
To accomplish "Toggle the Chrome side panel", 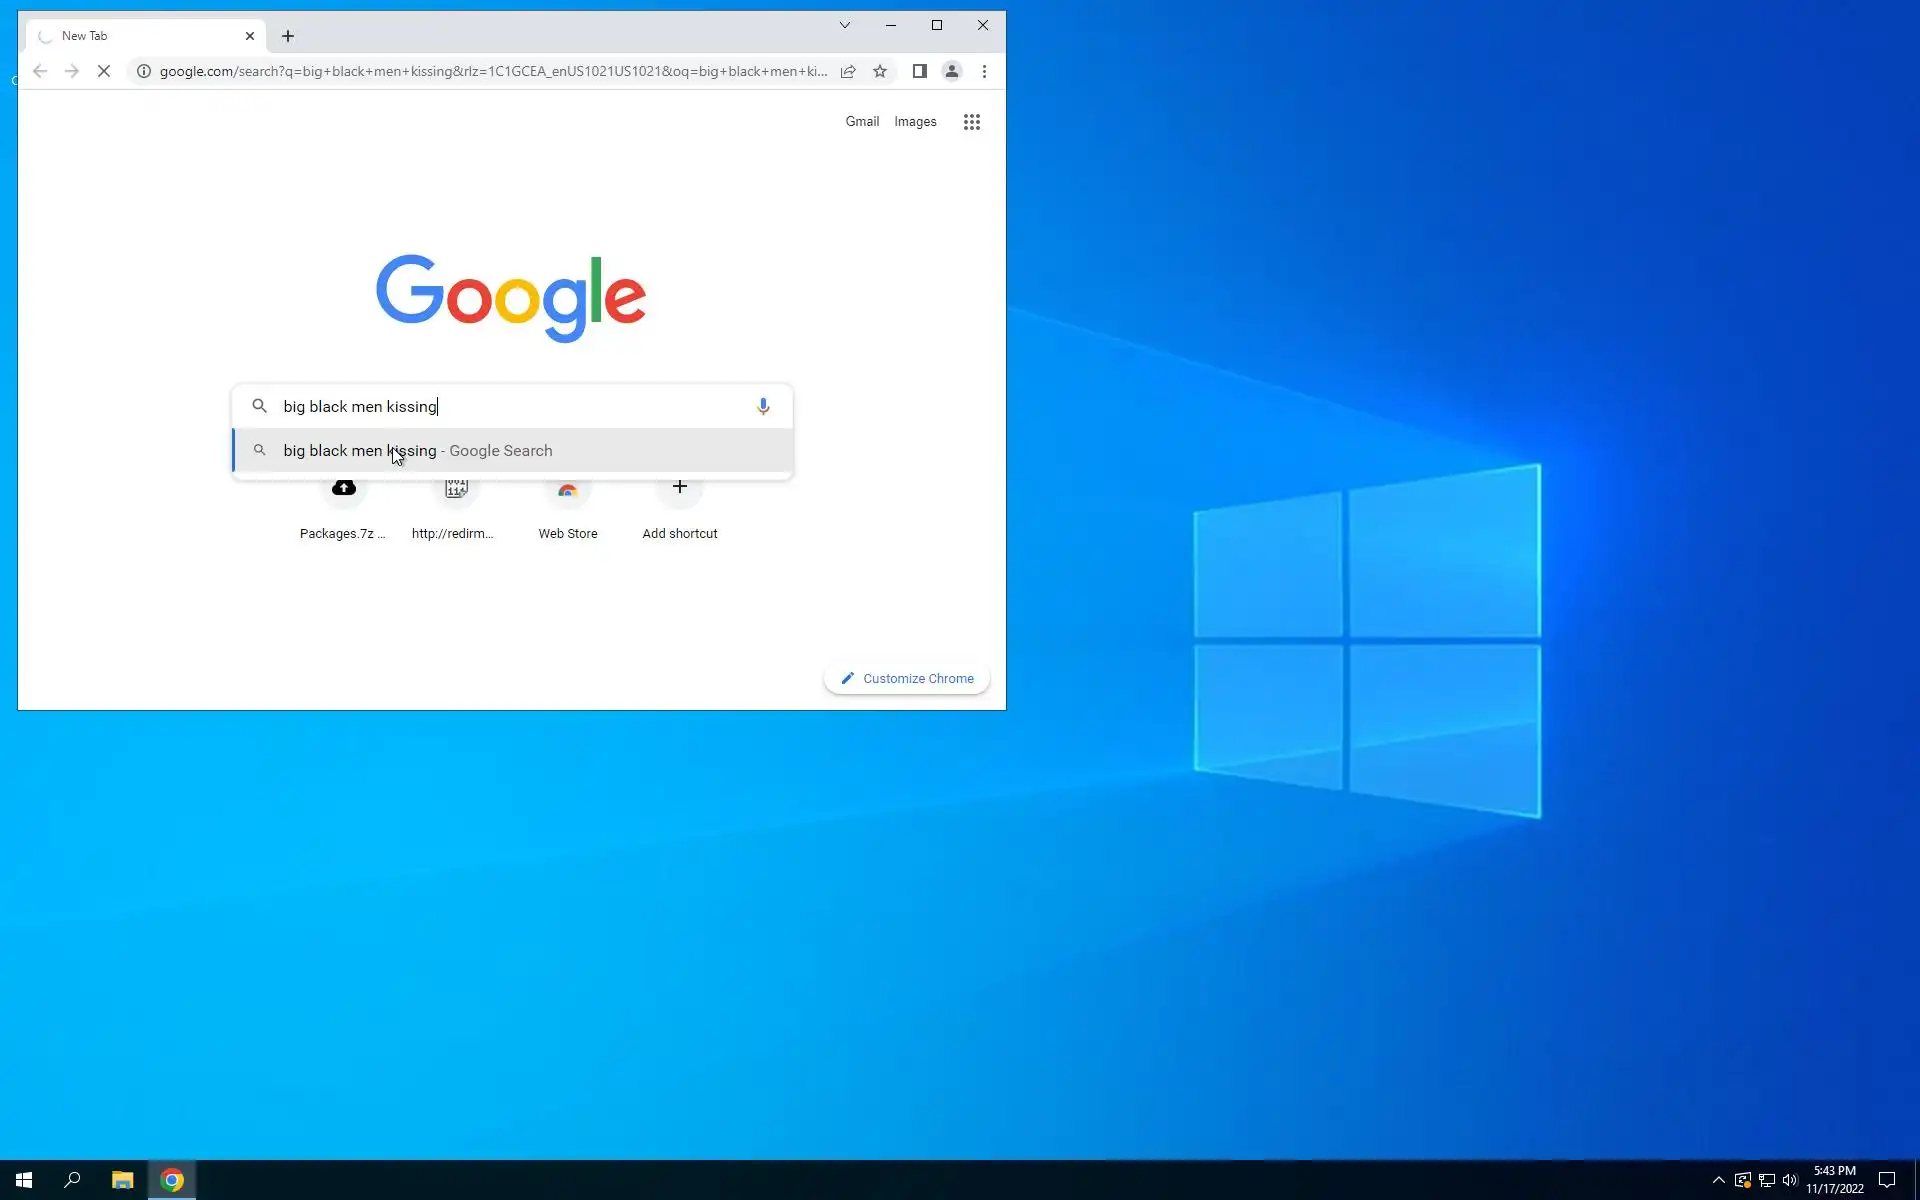I will tap(919, 71).
